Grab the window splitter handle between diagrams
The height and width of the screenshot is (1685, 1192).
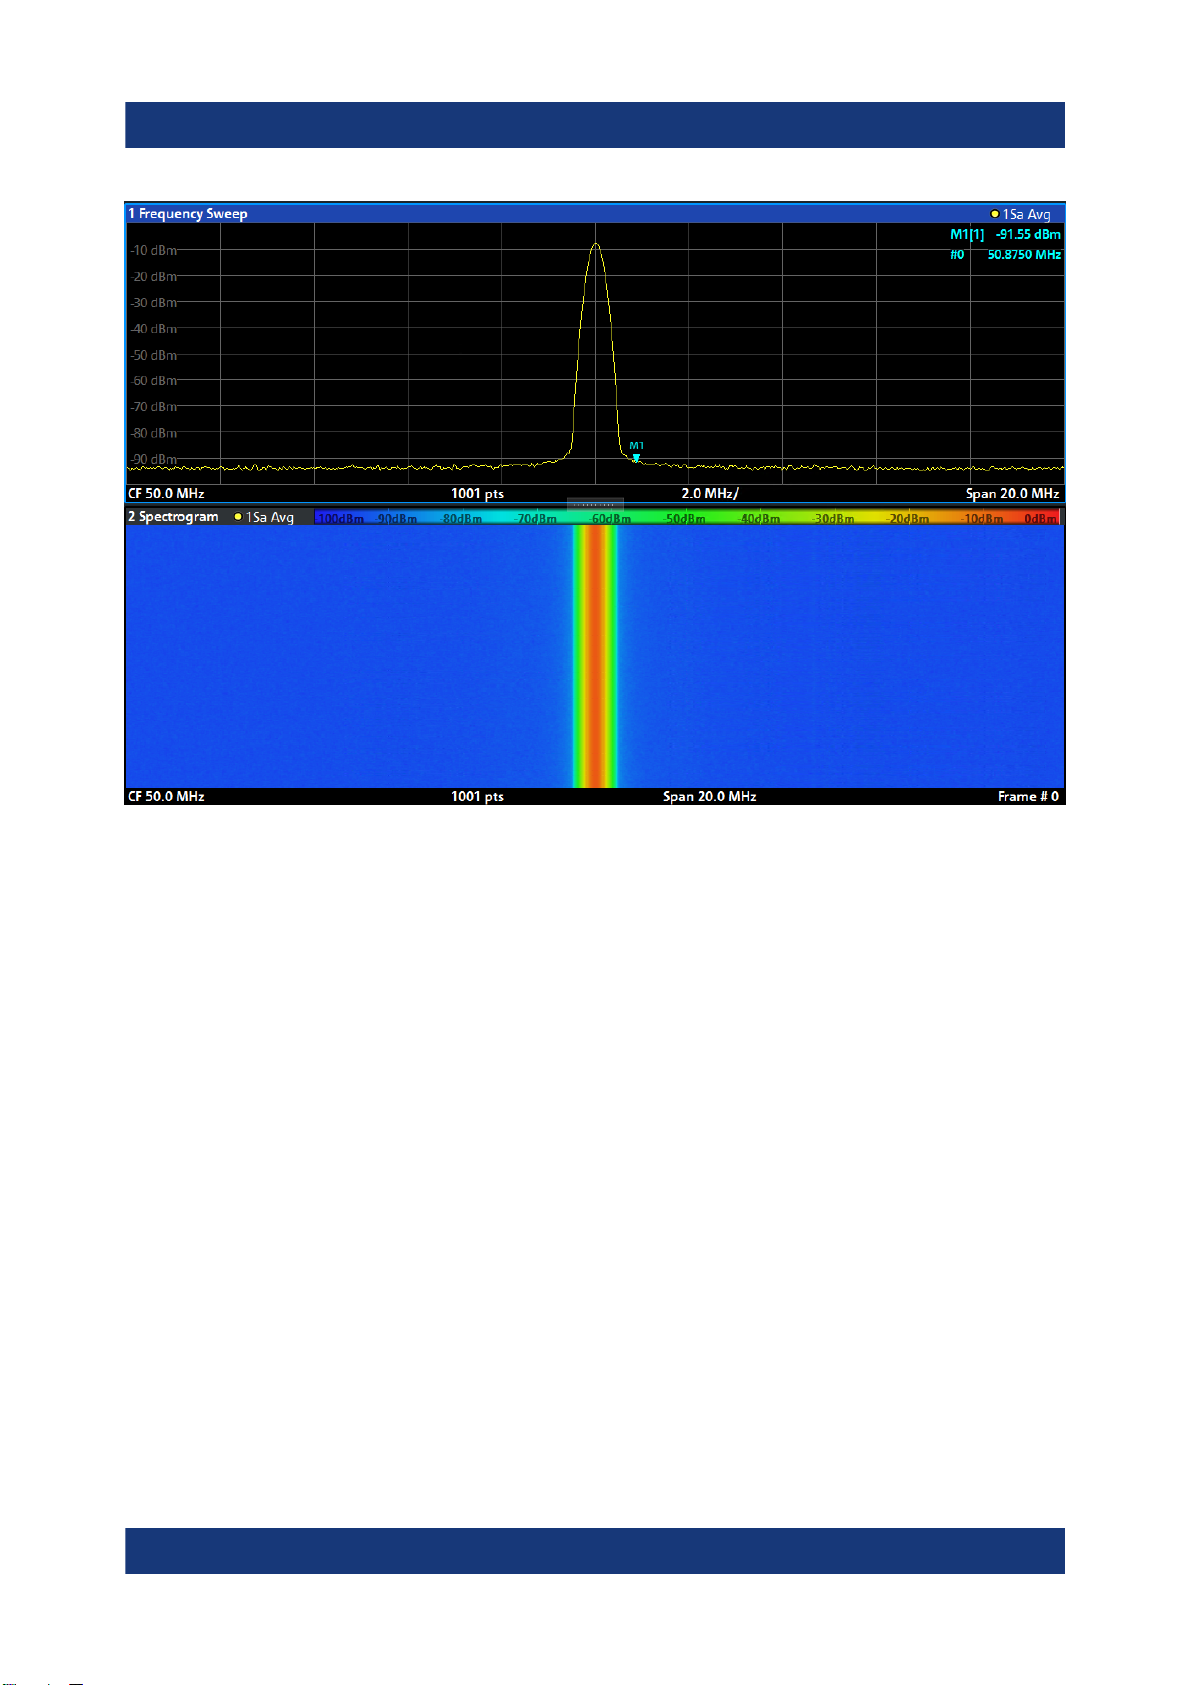coord(595,504)
